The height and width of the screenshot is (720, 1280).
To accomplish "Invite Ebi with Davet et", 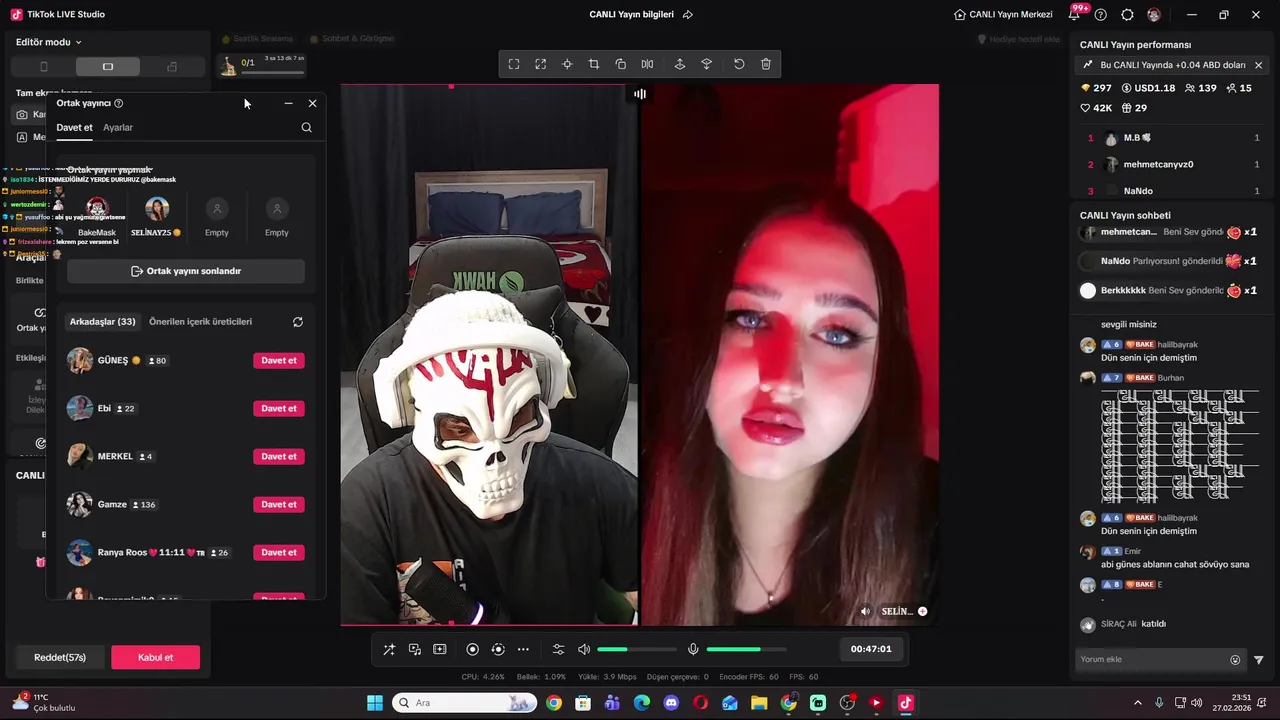I will pyautogui.click(x=279, y=408).
